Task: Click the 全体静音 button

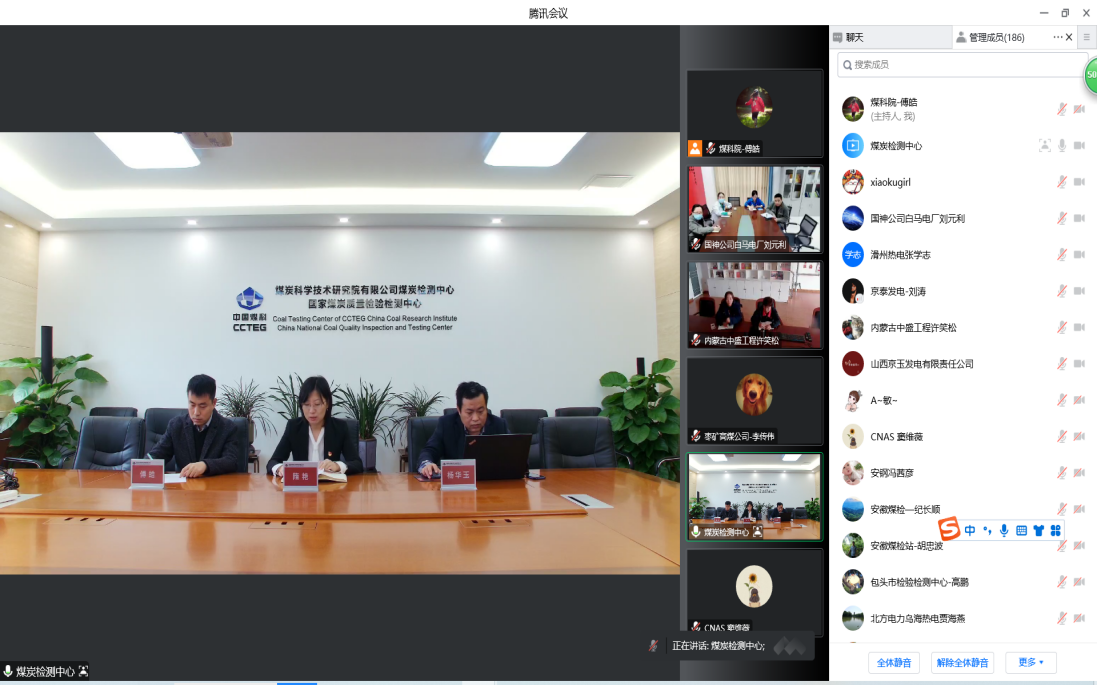Action: (x=894, y=663)
